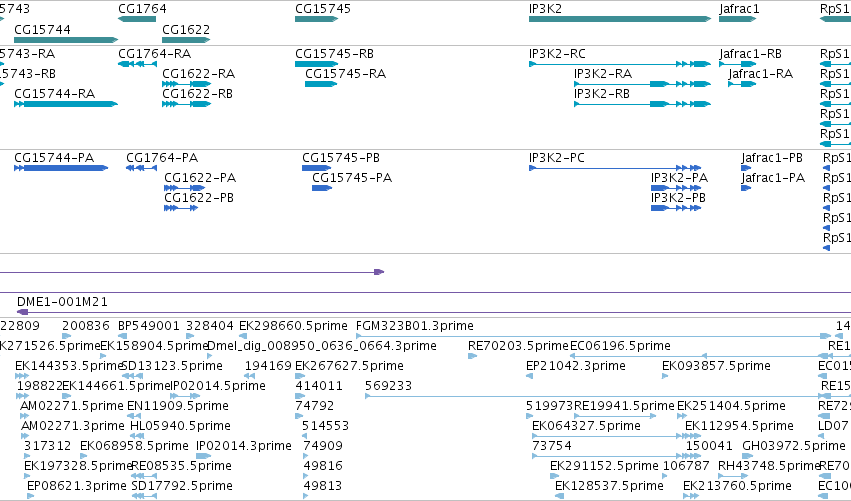
Task: Click the RH43748.5prime EST label
Action: click(769, 466)
